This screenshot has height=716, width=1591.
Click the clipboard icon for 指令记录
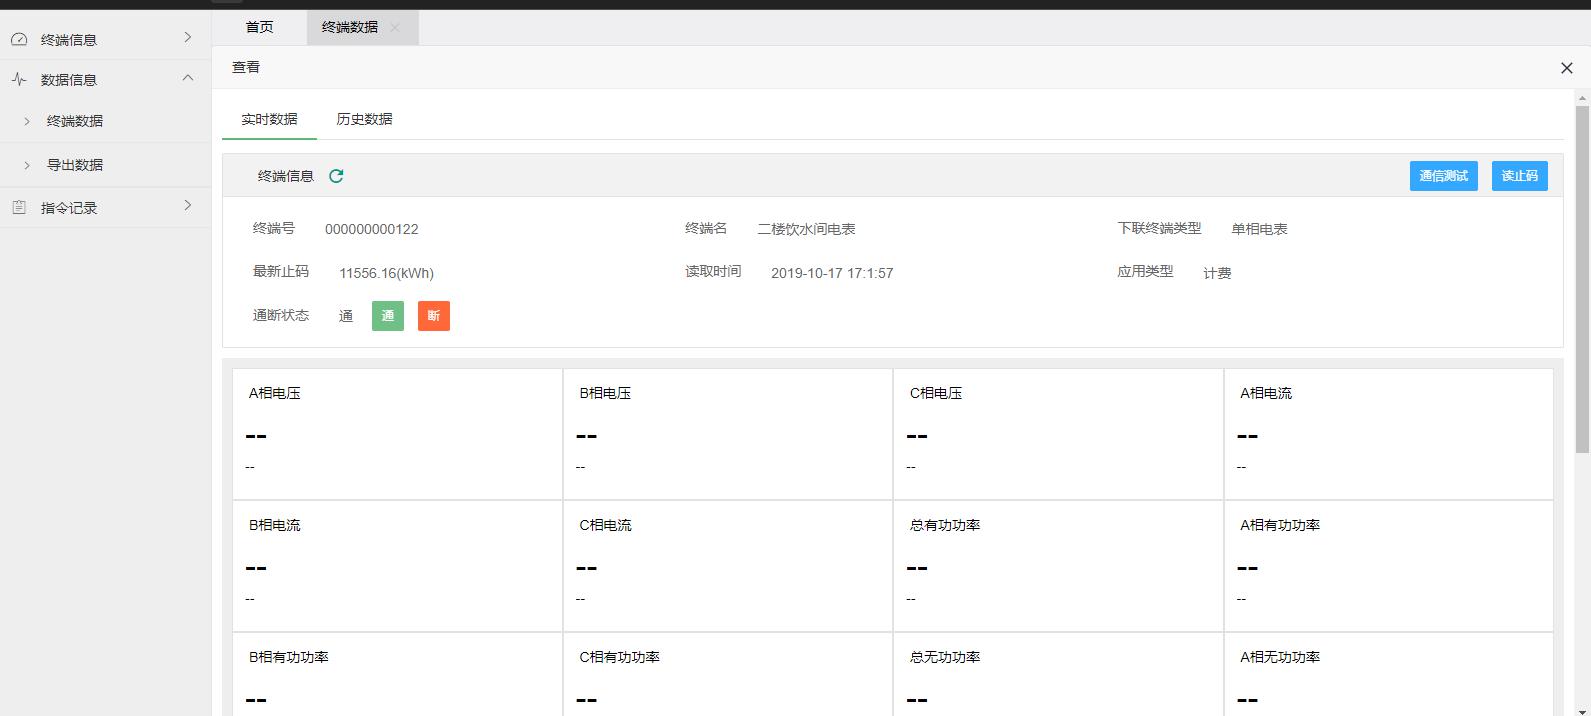[x=19, y=208]
